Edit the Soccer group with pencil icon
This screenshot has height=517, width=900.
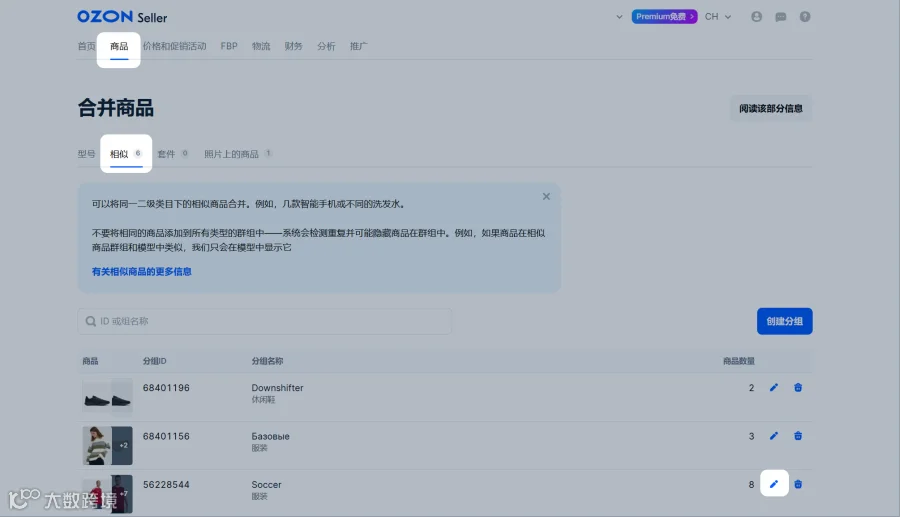pos(774,484)
